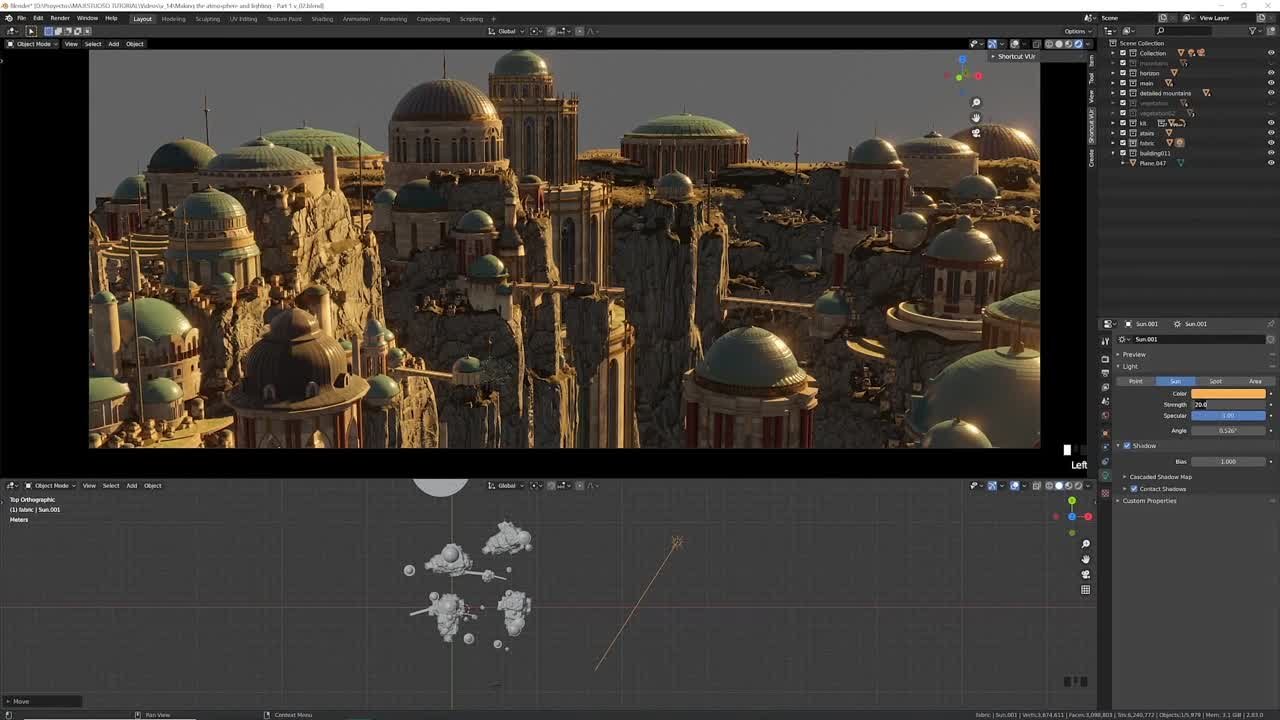The width and height of the screenshot is (1280, 720).
Task: Click the pan hand gizmo in the lower viewport
Action: [x=1085, y=559]
